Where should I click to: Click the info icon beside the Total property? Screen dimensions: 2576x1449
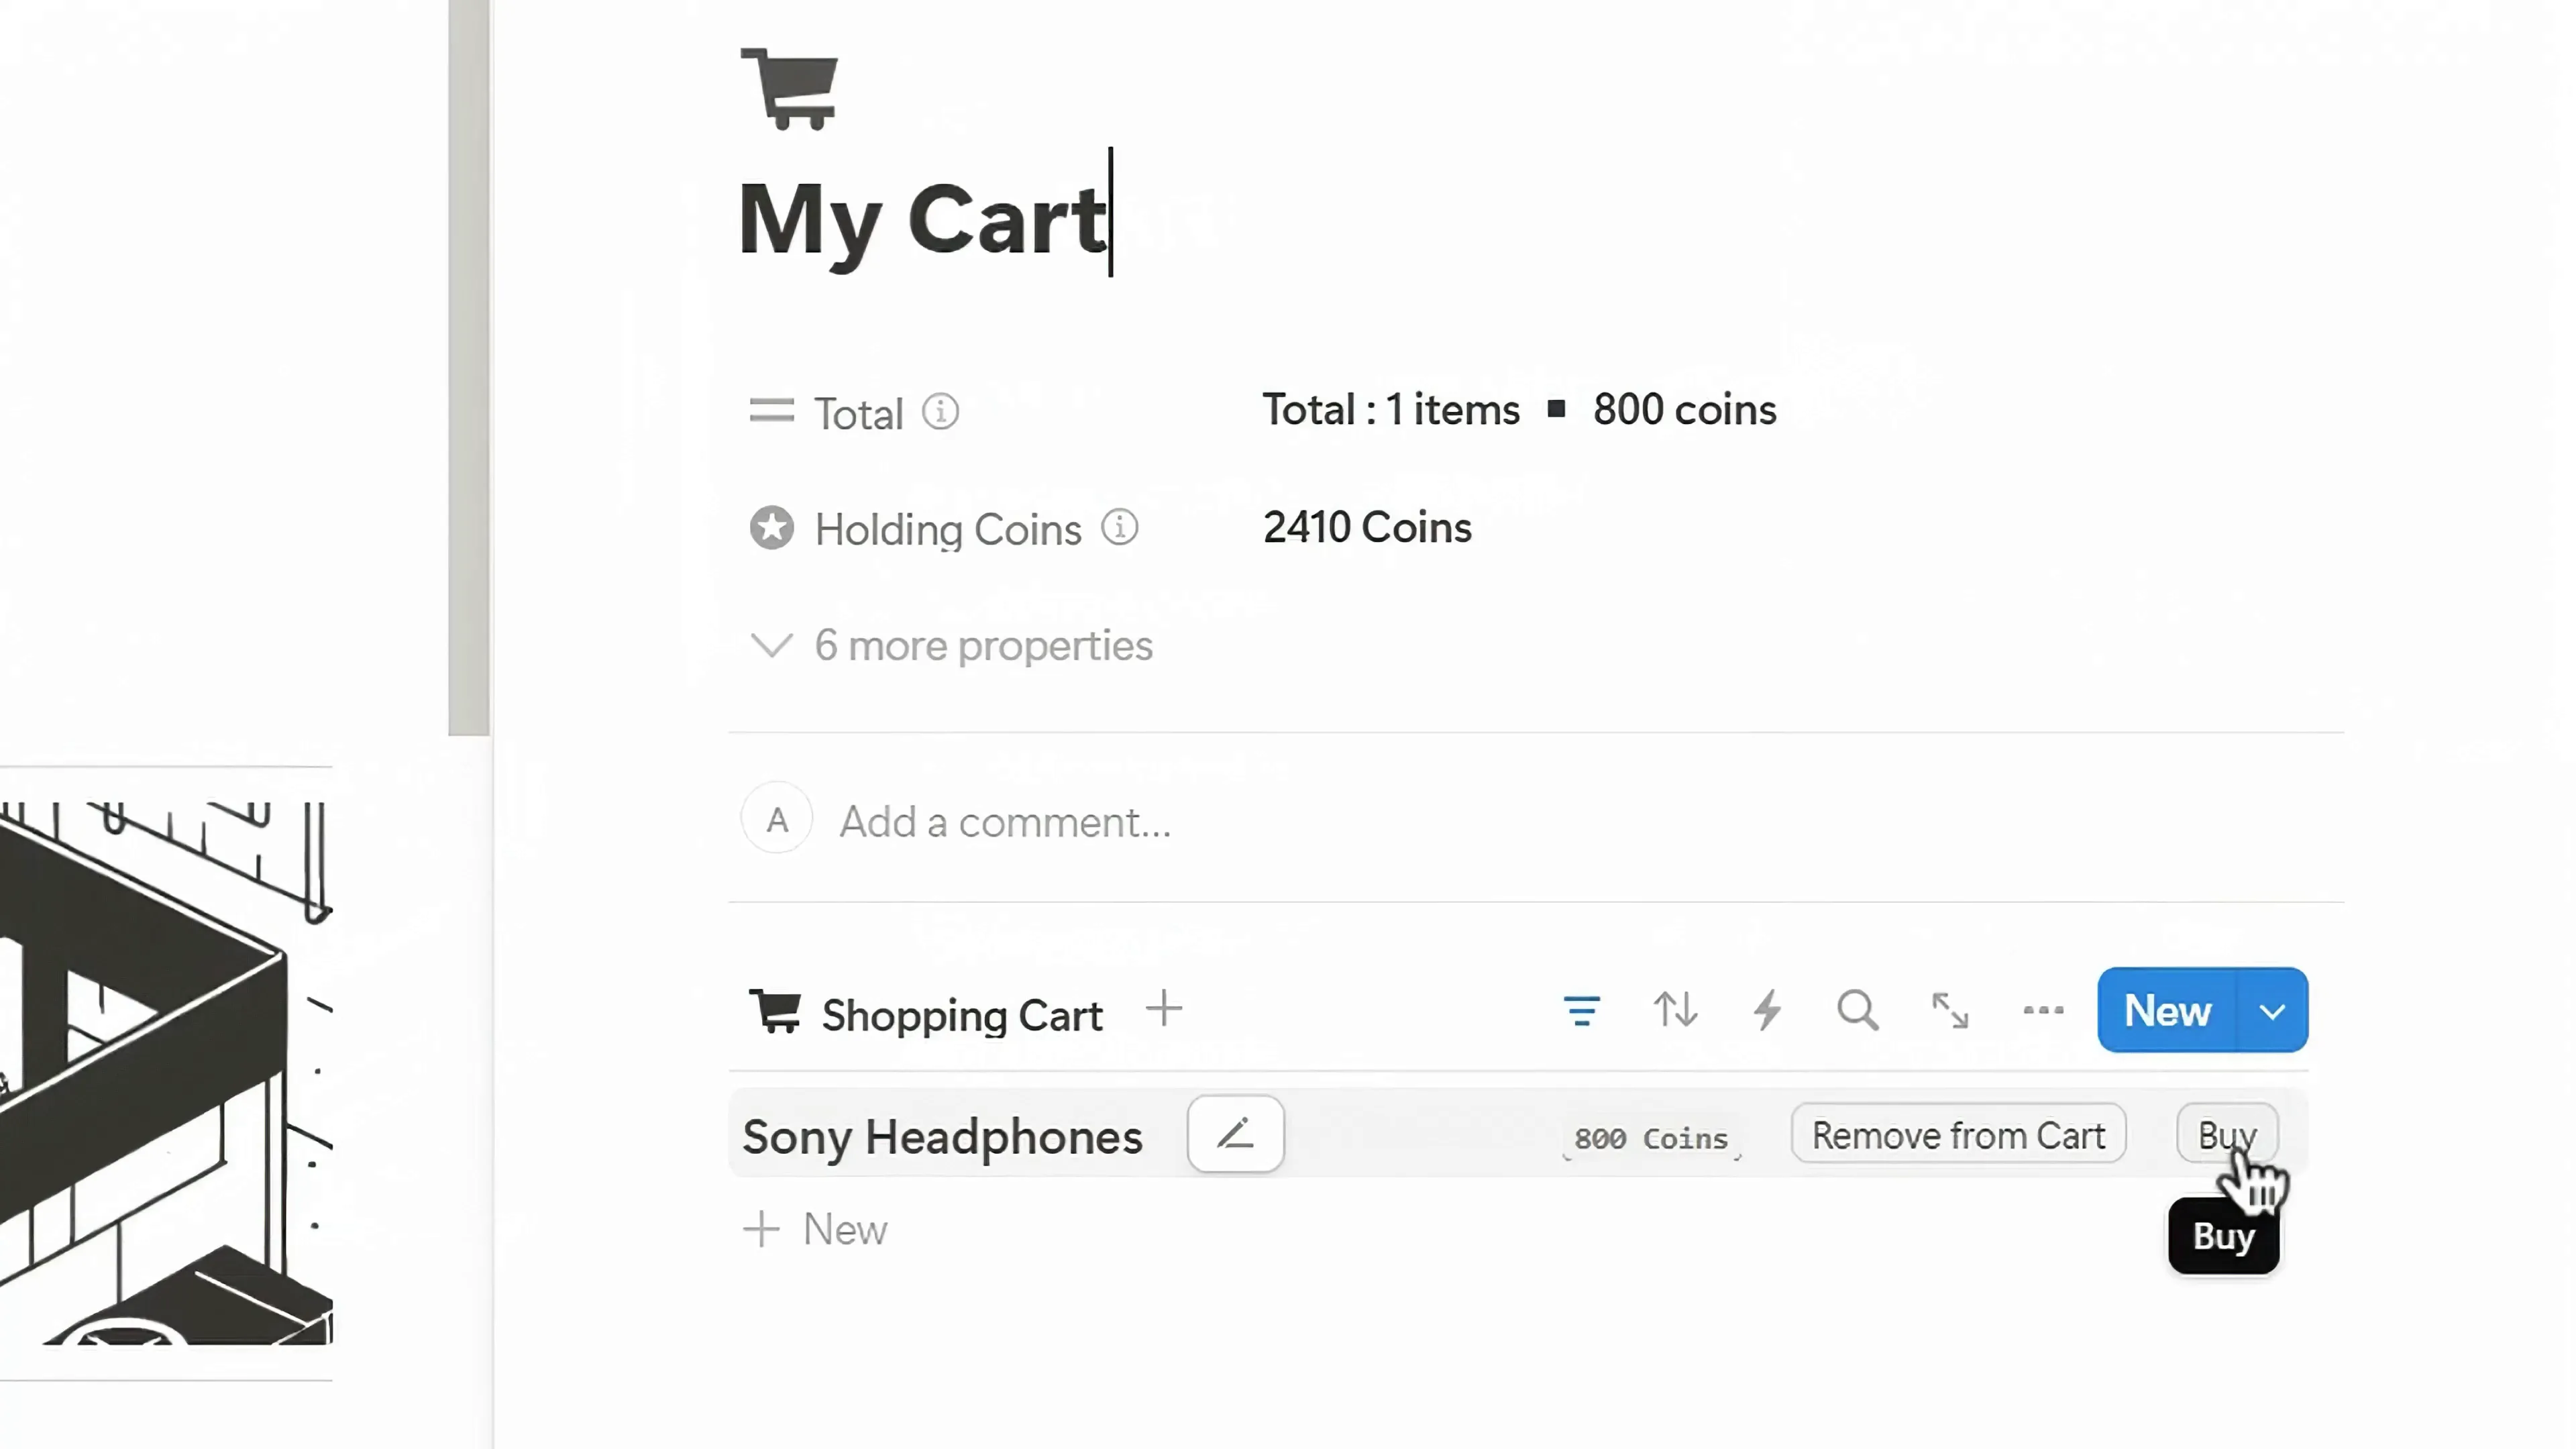[939, 412]
